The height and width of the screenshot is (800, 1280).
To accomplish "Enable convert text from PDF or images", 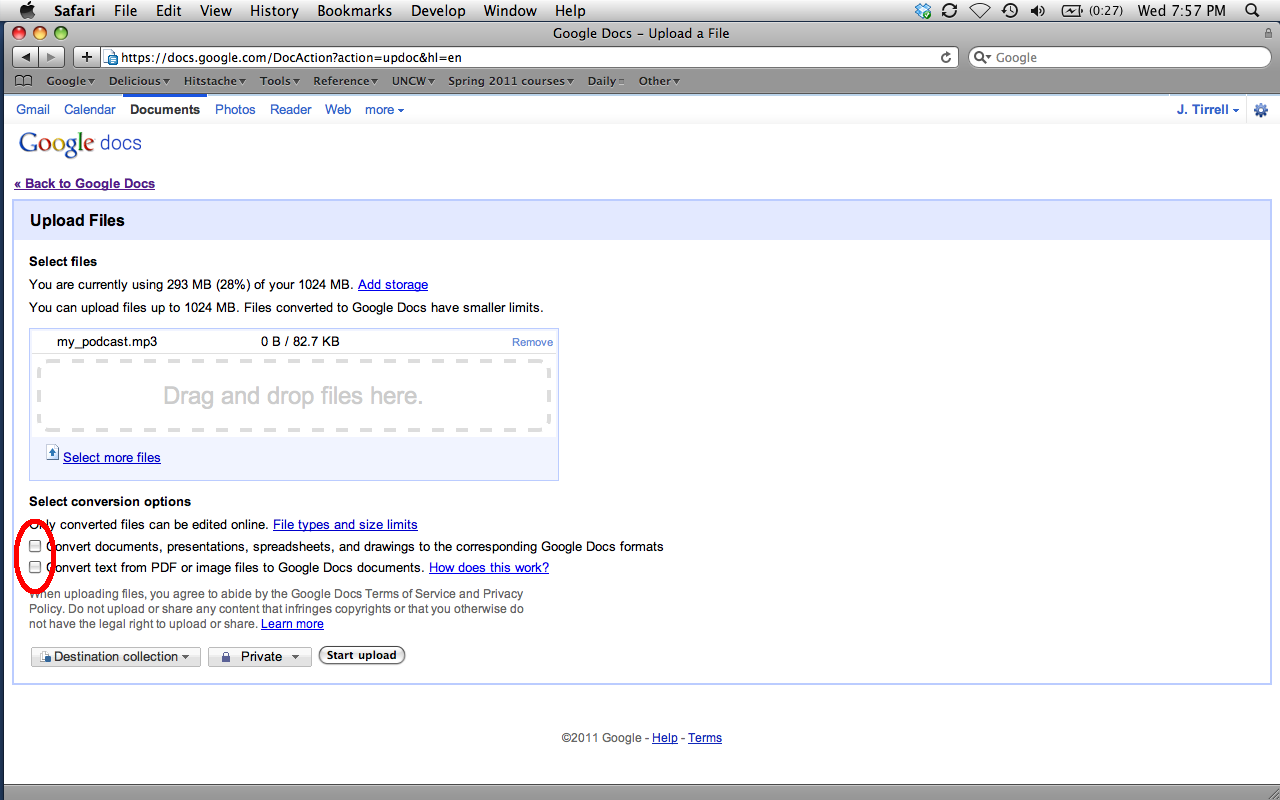I will (x=35, y=567).
